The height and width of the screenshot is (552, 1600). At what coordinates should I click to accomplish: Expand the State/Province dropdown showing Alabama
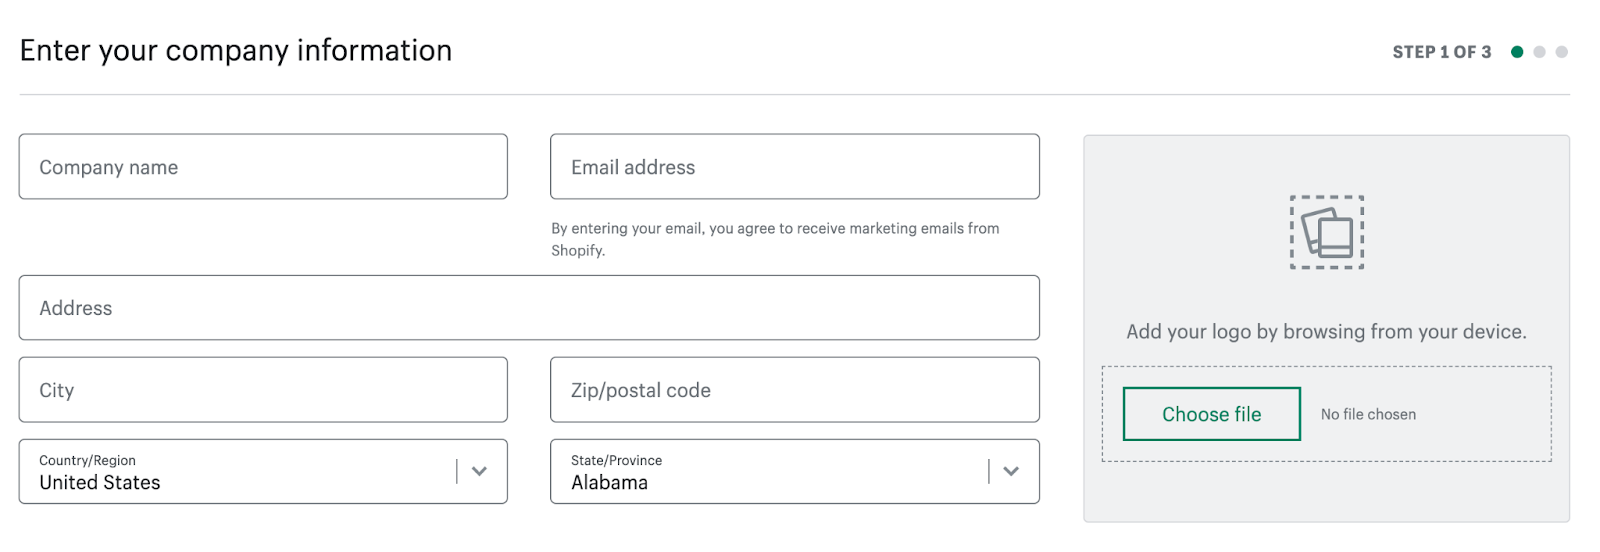point(770,471)
